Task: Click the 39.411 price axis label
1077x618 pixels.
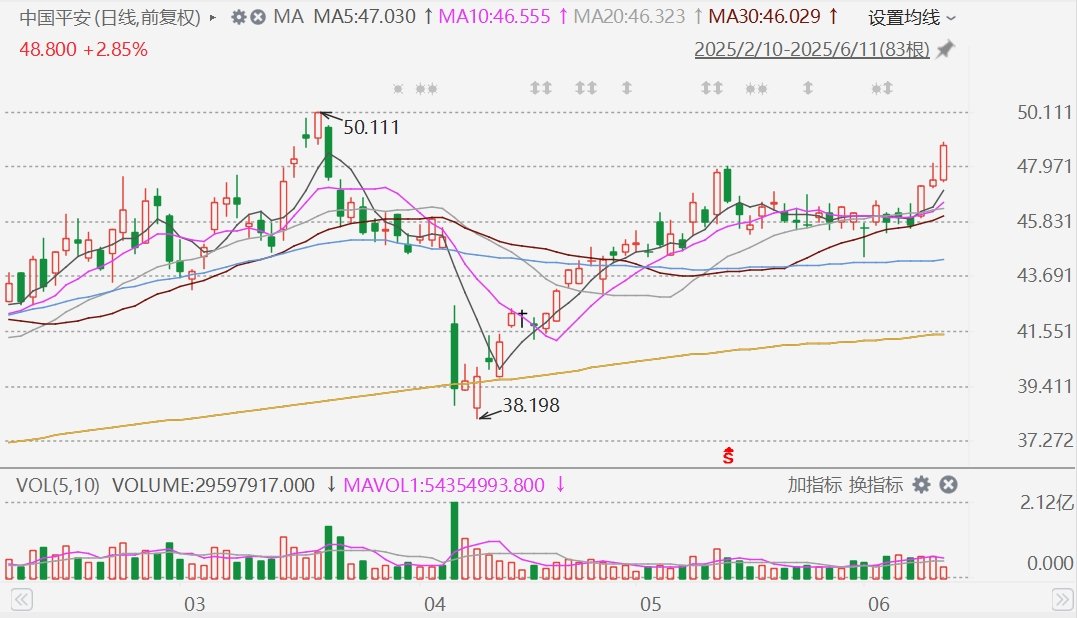Action: point(1044,386)
